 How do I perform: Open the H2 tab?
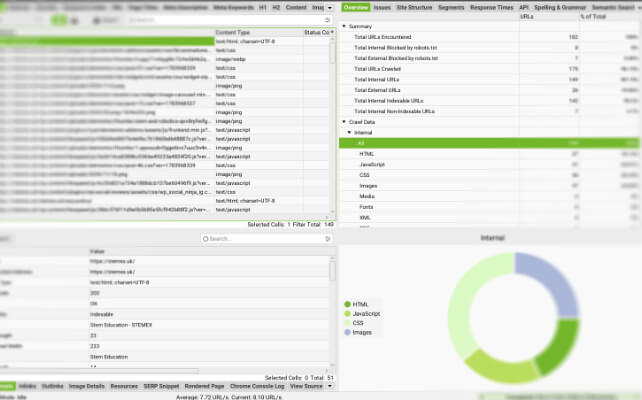click(276, 7)
